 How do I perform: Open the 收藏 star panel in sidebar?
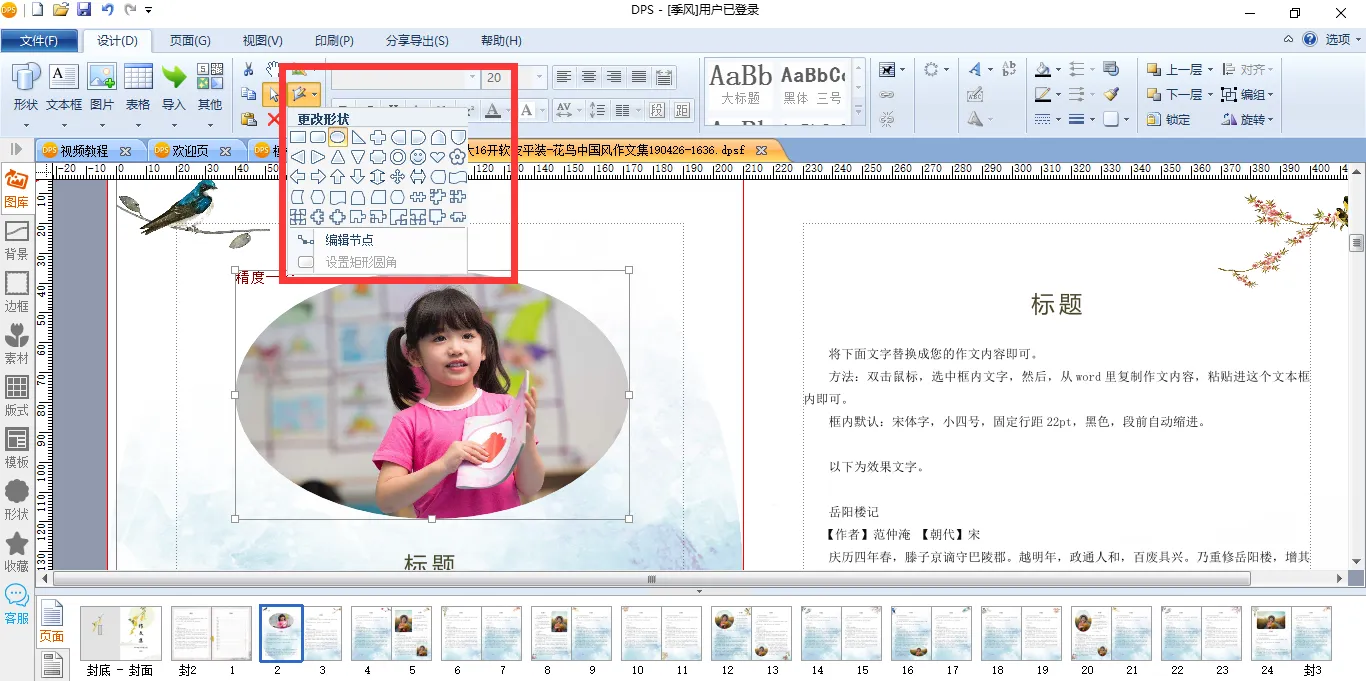pyautogui.click(x=16, y=550)
